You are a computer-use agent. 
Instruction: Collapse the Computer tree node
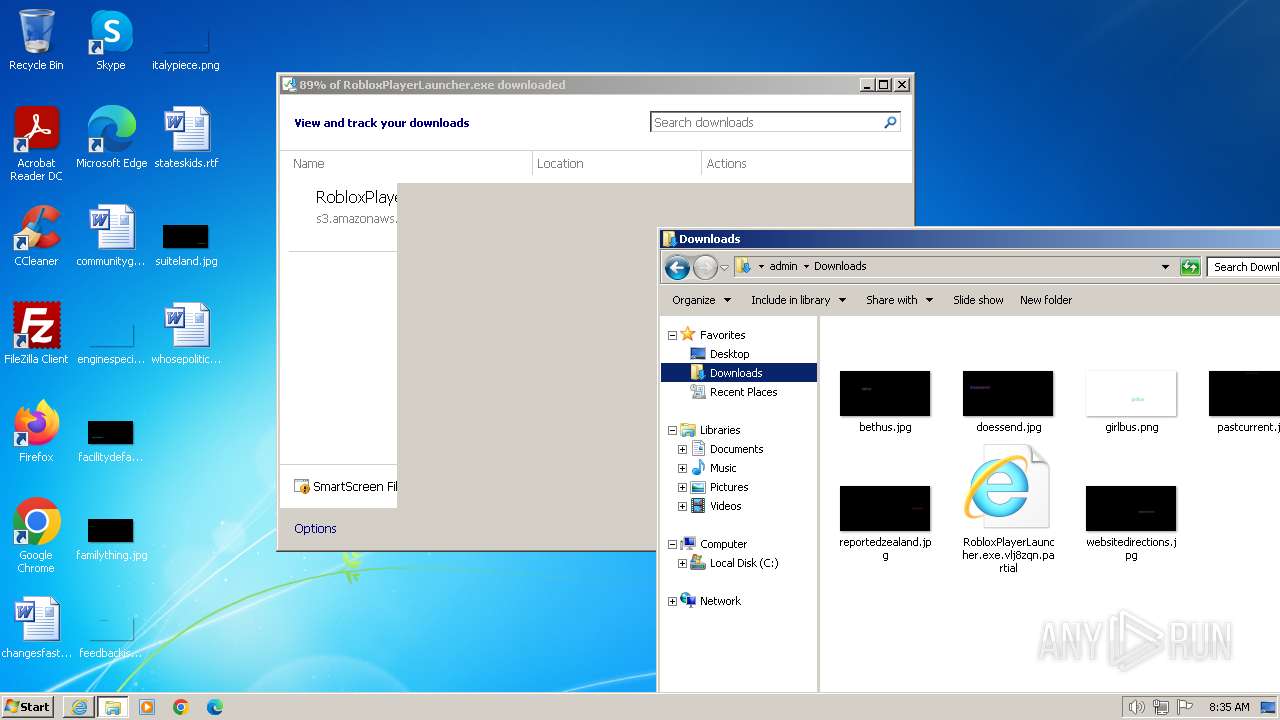click(x=672, y=544)
